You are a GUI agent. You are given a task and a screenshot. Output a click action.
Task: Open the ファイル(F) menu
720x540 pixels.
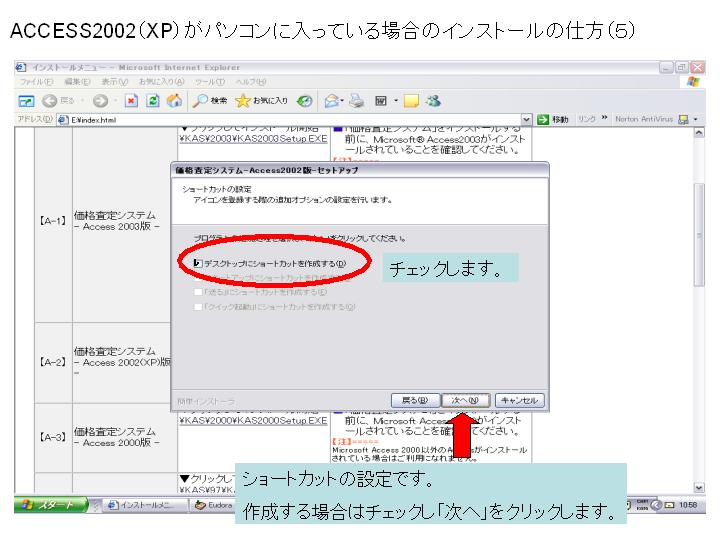pyautogui.click(x=36, y=82)
